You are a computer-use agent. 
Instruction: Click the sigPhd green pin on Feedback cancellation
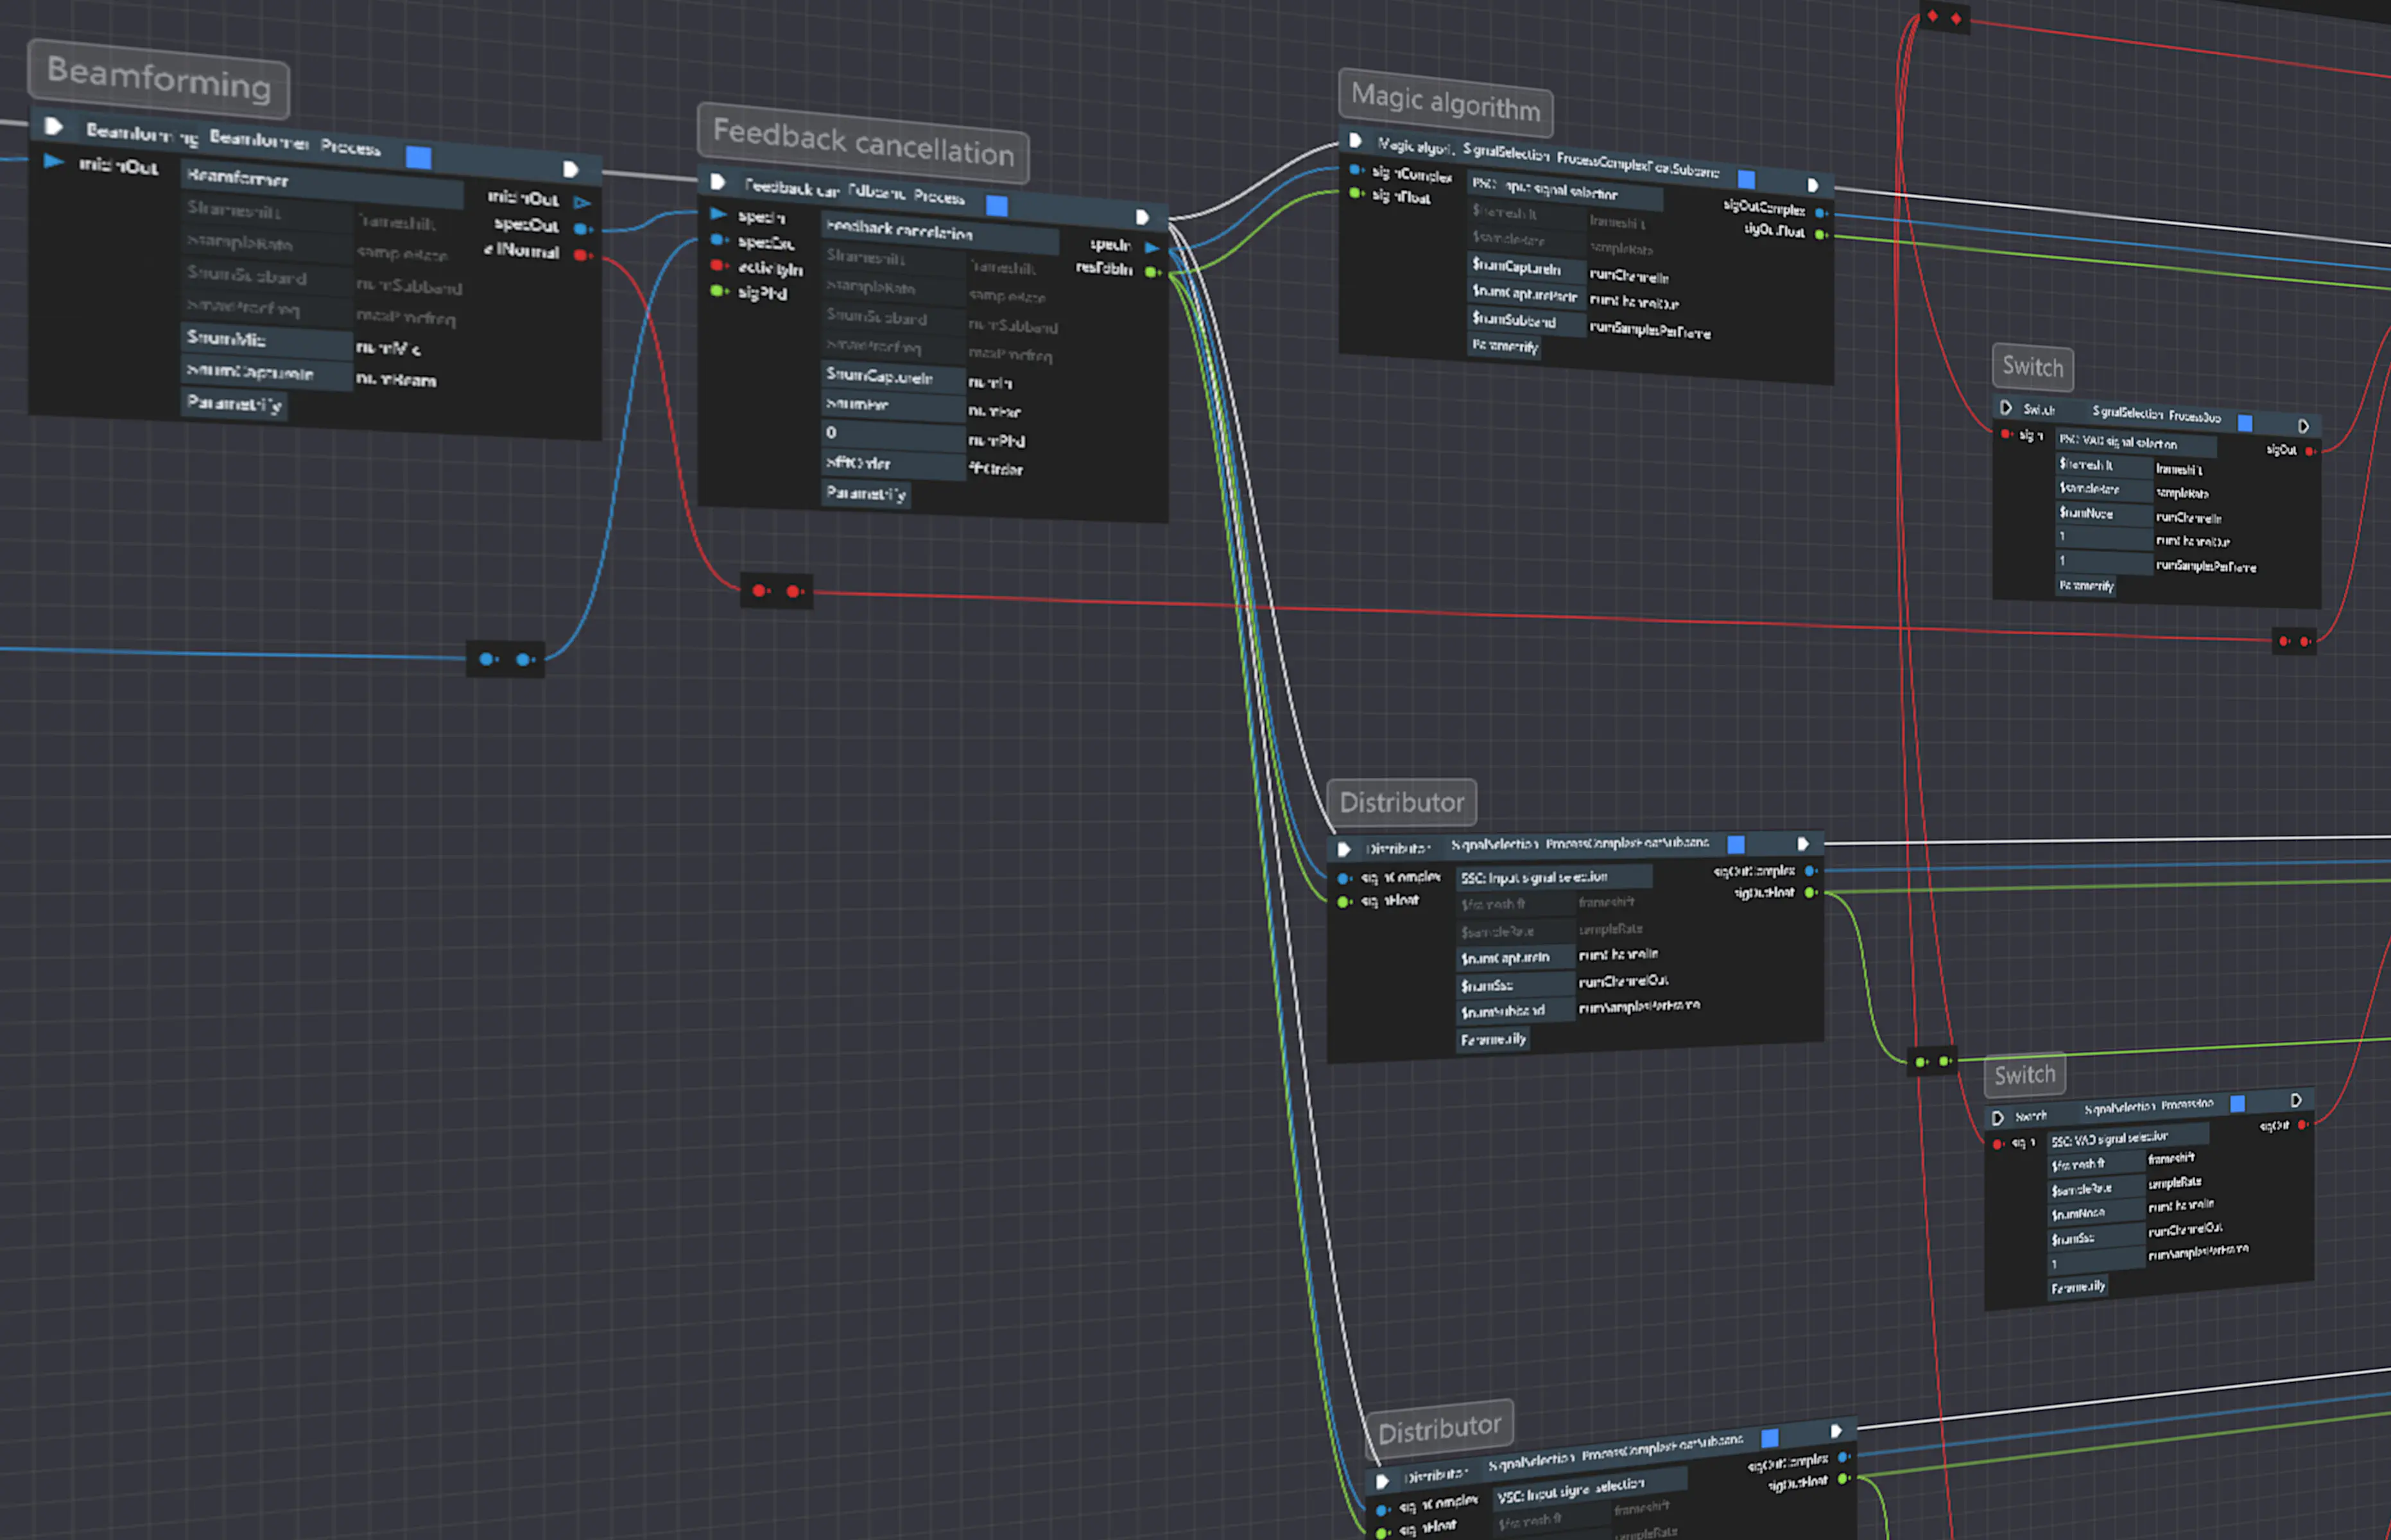718,291
